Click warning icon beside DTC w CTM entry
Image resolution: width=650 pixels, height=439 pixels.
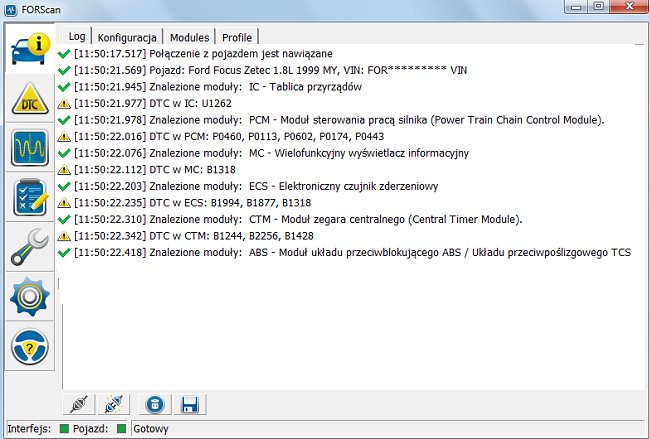pyautogui.click(x=64, y=236)
